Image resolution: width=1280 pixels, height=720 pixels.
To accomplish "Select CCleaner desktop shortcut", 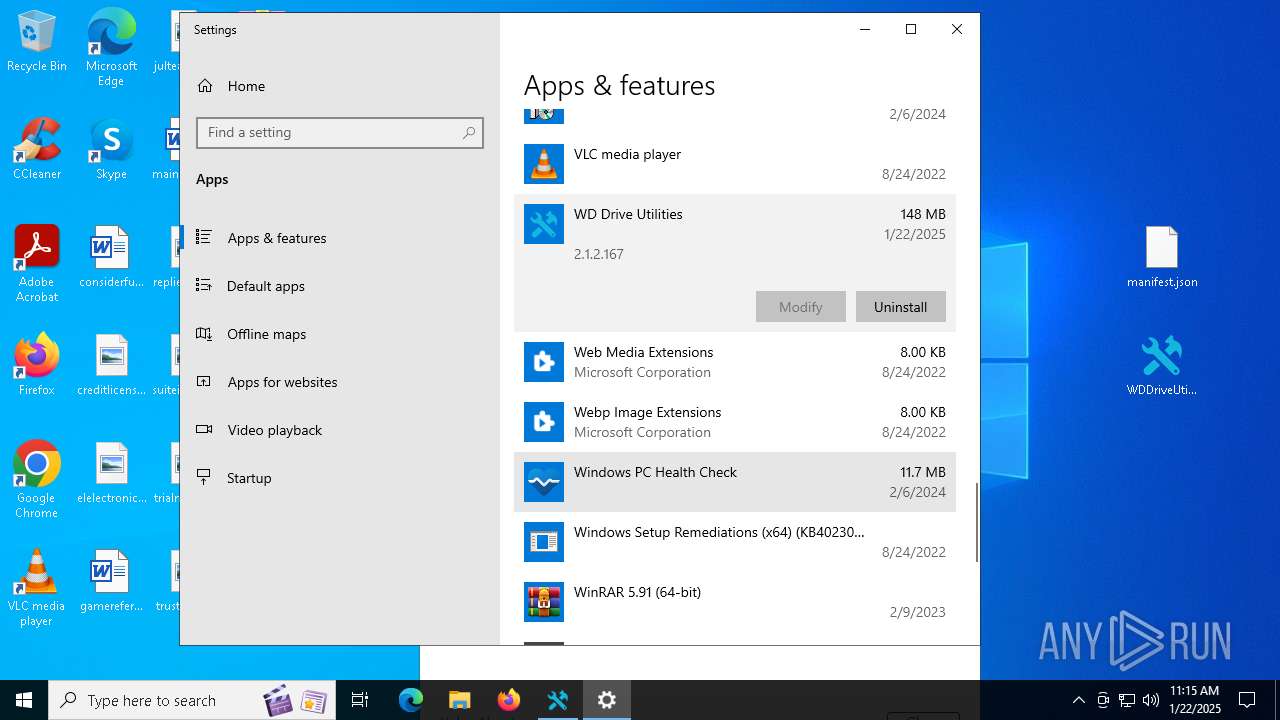I will pyautogui.click(x=37, y=149).
